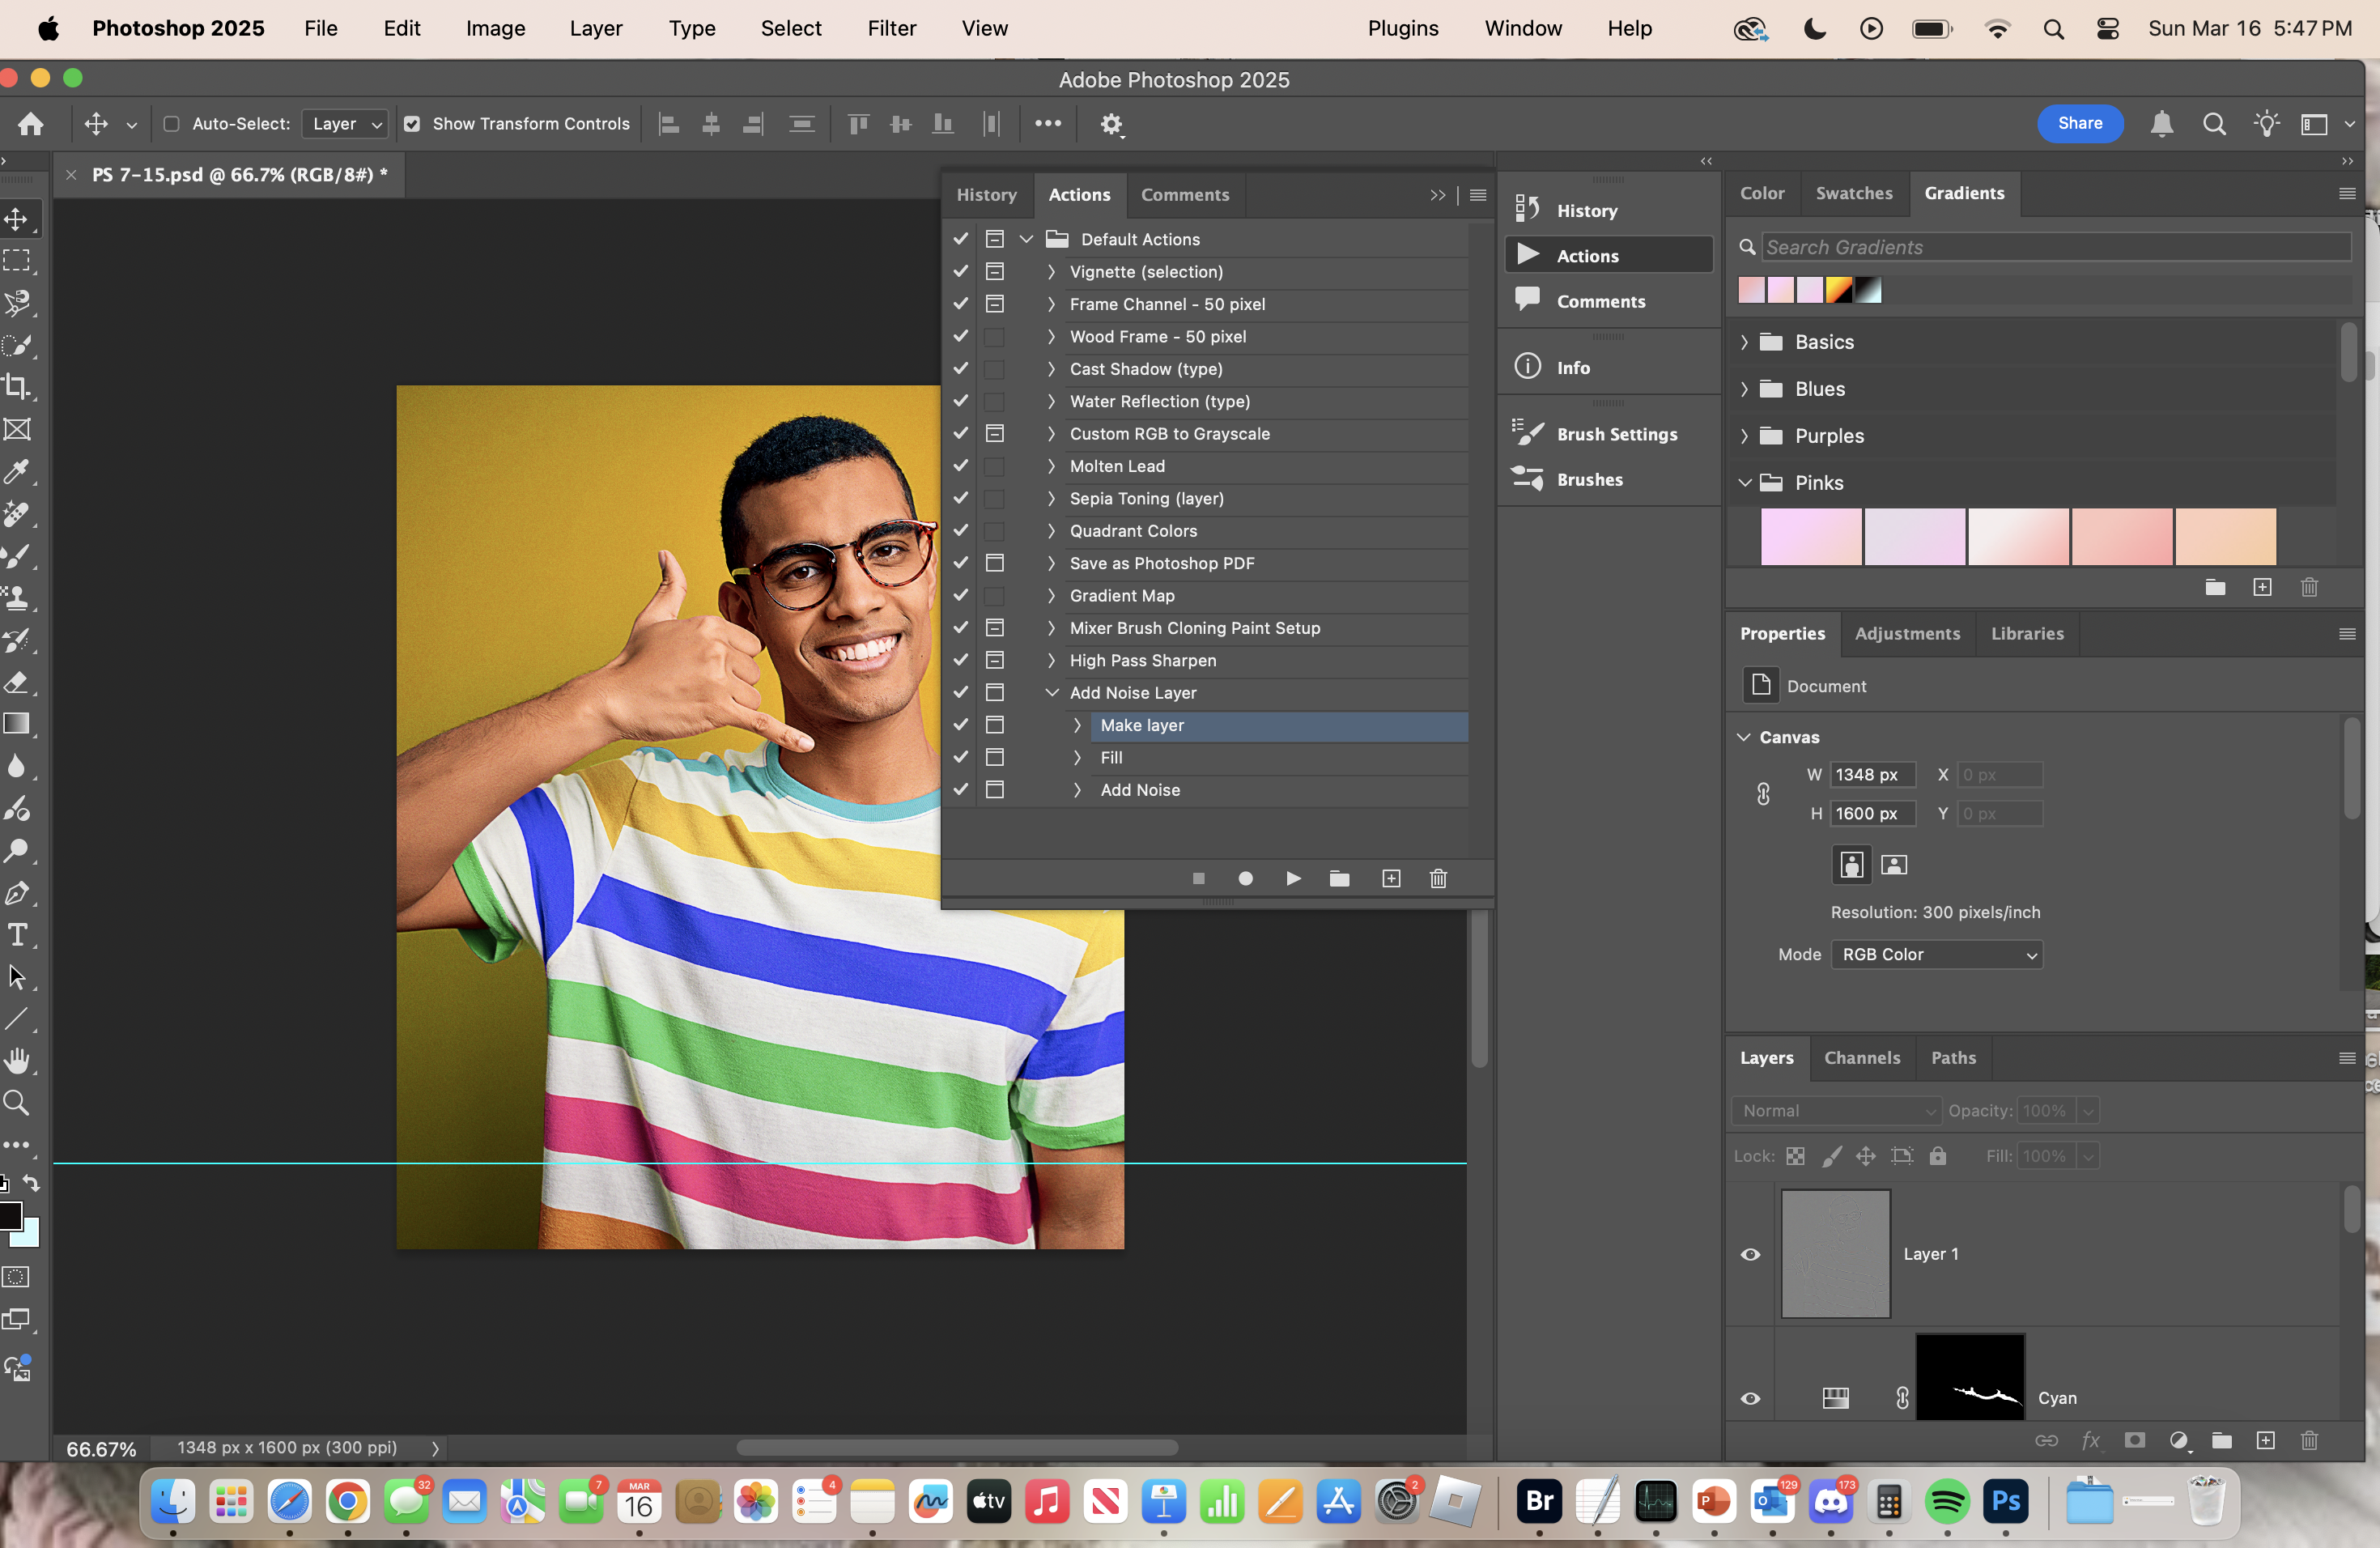Create new adjustment layer icon in Layers panel
Image resolution: width=2380 pixels, height=1548 pixels.
[x=2179, y=1440]
